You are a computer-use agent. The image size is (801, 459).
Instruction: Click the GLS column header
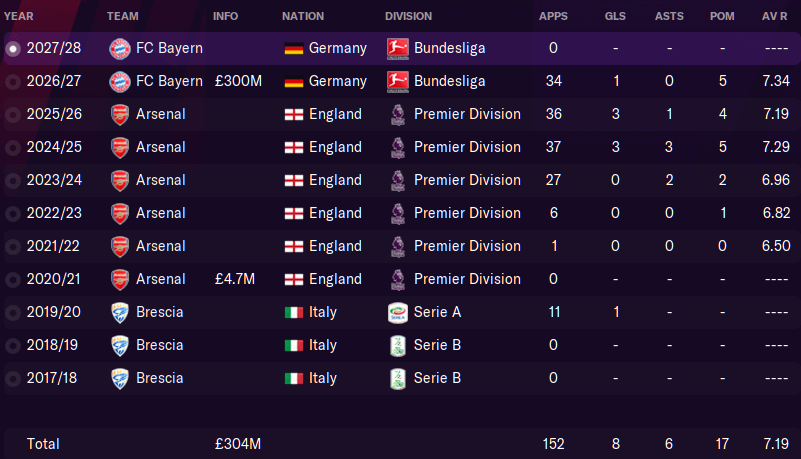coord(615,16)
